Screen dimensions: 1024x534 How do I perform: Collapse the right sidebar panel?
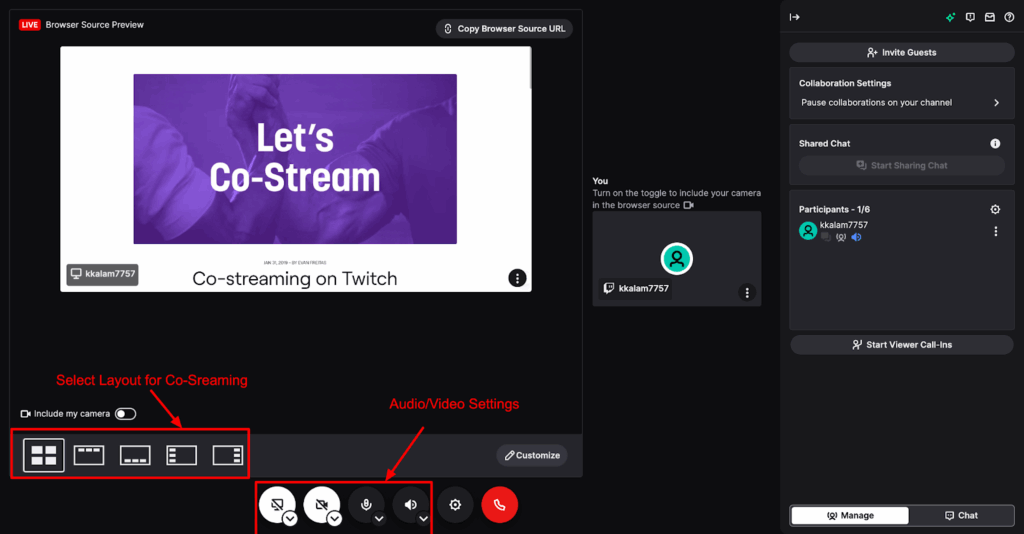(x=795, y=17)
